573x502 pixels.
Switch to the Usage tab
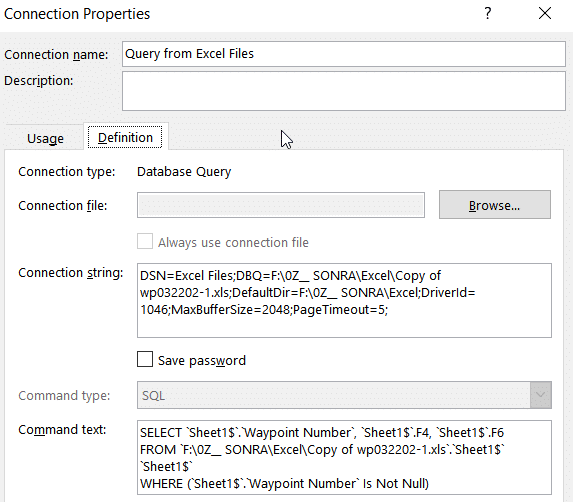[x=45, y=138]
